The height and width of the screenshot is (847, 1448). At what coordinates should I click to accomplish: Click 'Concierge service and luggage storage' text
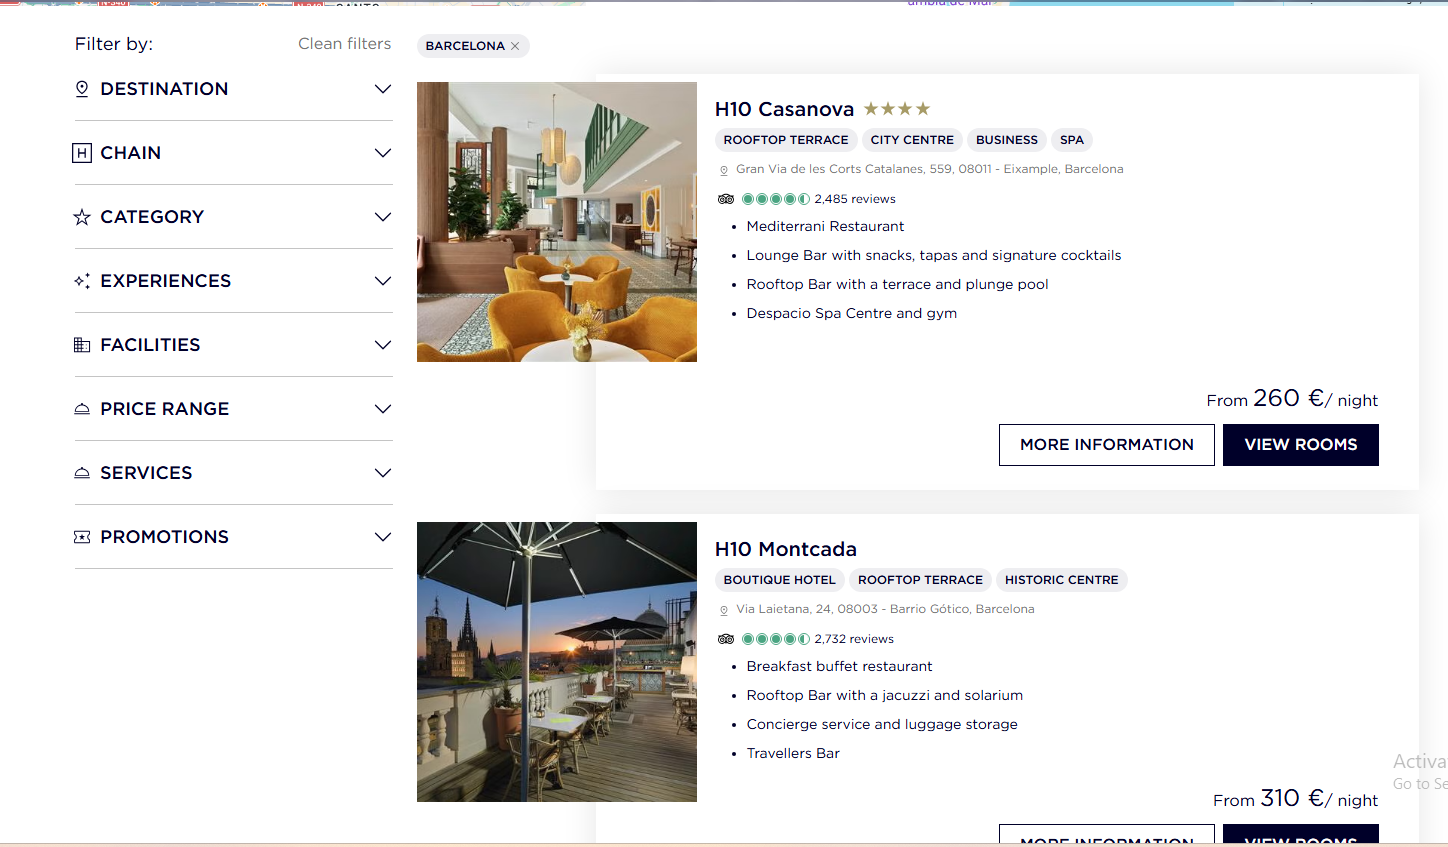tap(882, 724)
